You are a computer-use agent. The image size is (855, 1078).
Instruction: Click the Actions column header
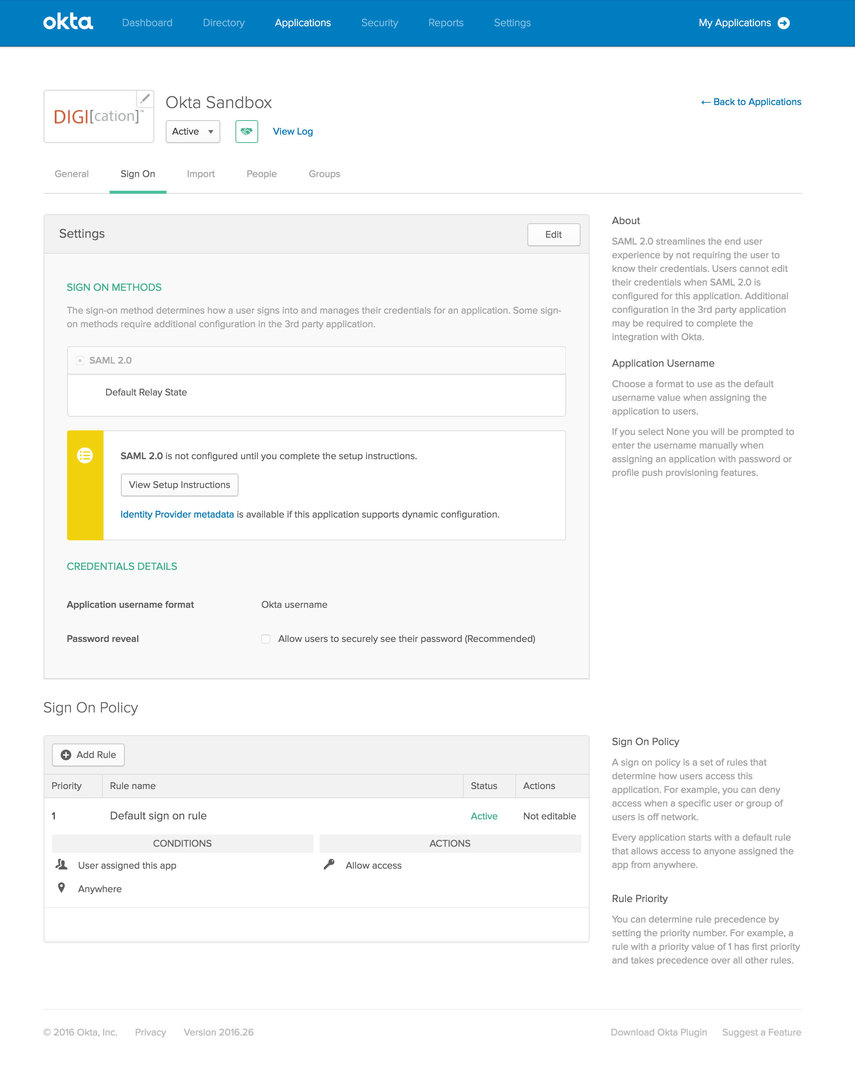click(x=539, y=786)
